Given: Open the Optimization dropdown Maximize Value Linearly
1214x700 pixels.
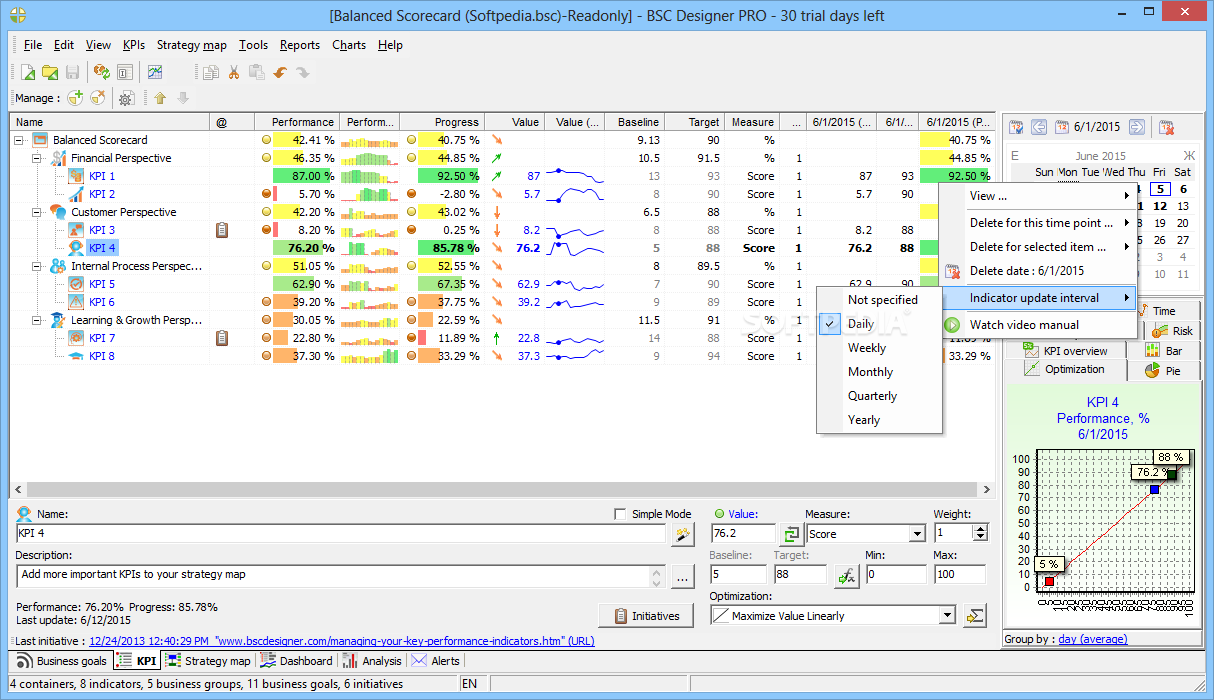Looking at the screenshot, I should coord(947,616).
